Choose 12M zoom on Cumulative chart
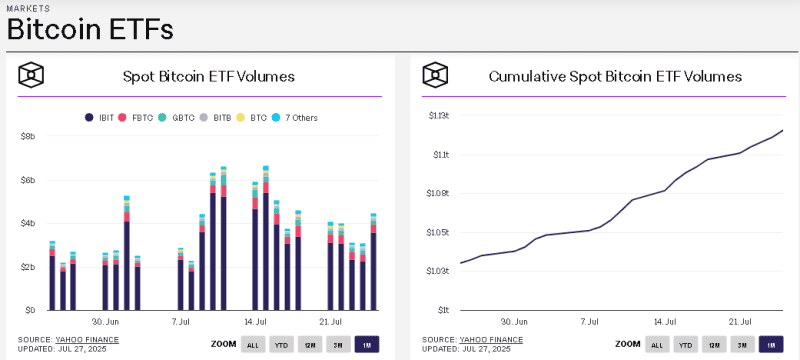Image resolution: width=800 pixels, height=360 pixels. [x=714, y=345]
